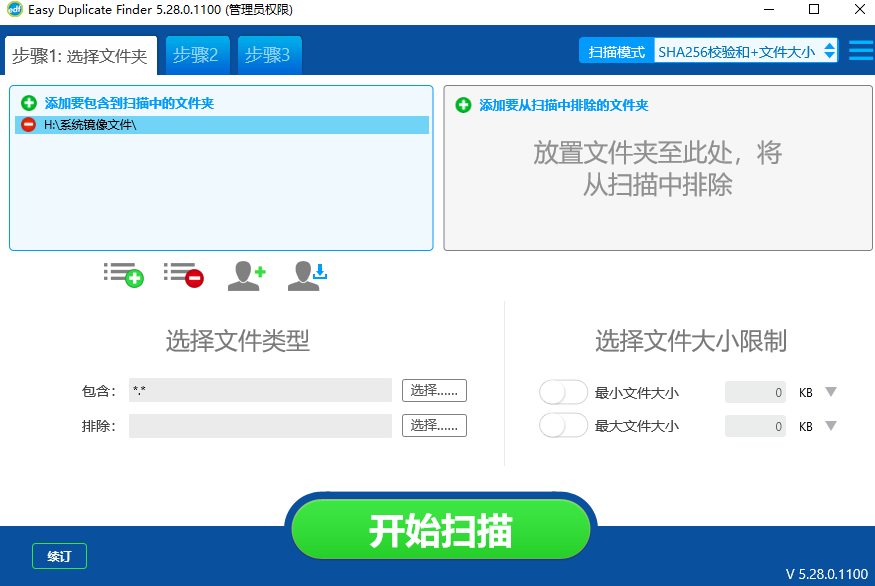Open the hamburger menu in the top-right corner
The width and height of the screenshot is (875, 586).
pyautogui.click(x=860, y=49)
